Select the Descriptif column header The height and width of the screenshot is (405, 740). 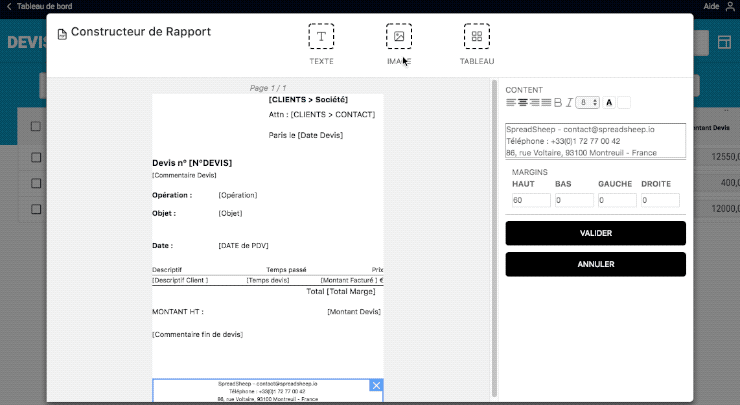pyautogui.click(x=167, y=270)
